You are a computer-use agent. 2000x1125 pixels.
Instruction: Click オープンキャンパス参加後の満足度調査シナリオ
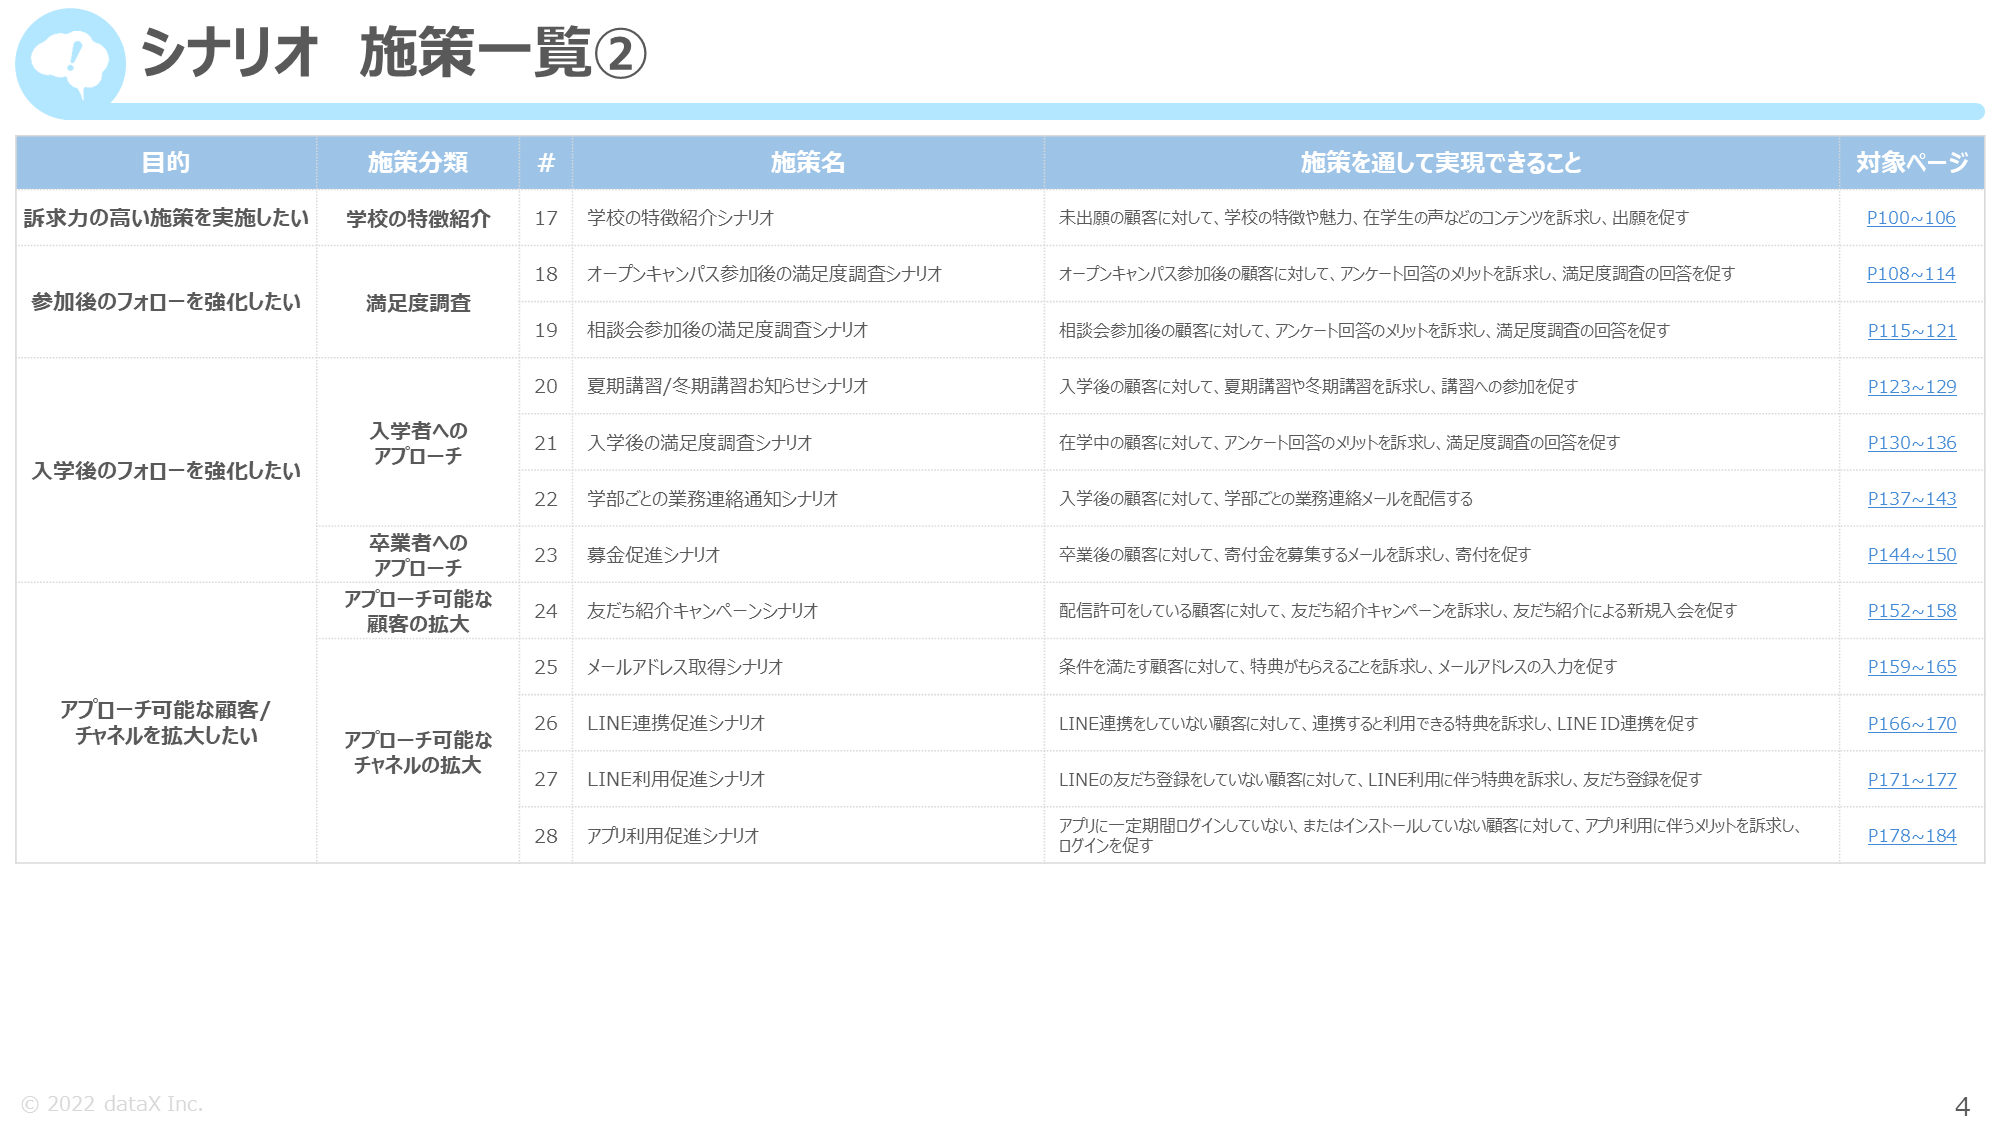click(x=764, y=274)
